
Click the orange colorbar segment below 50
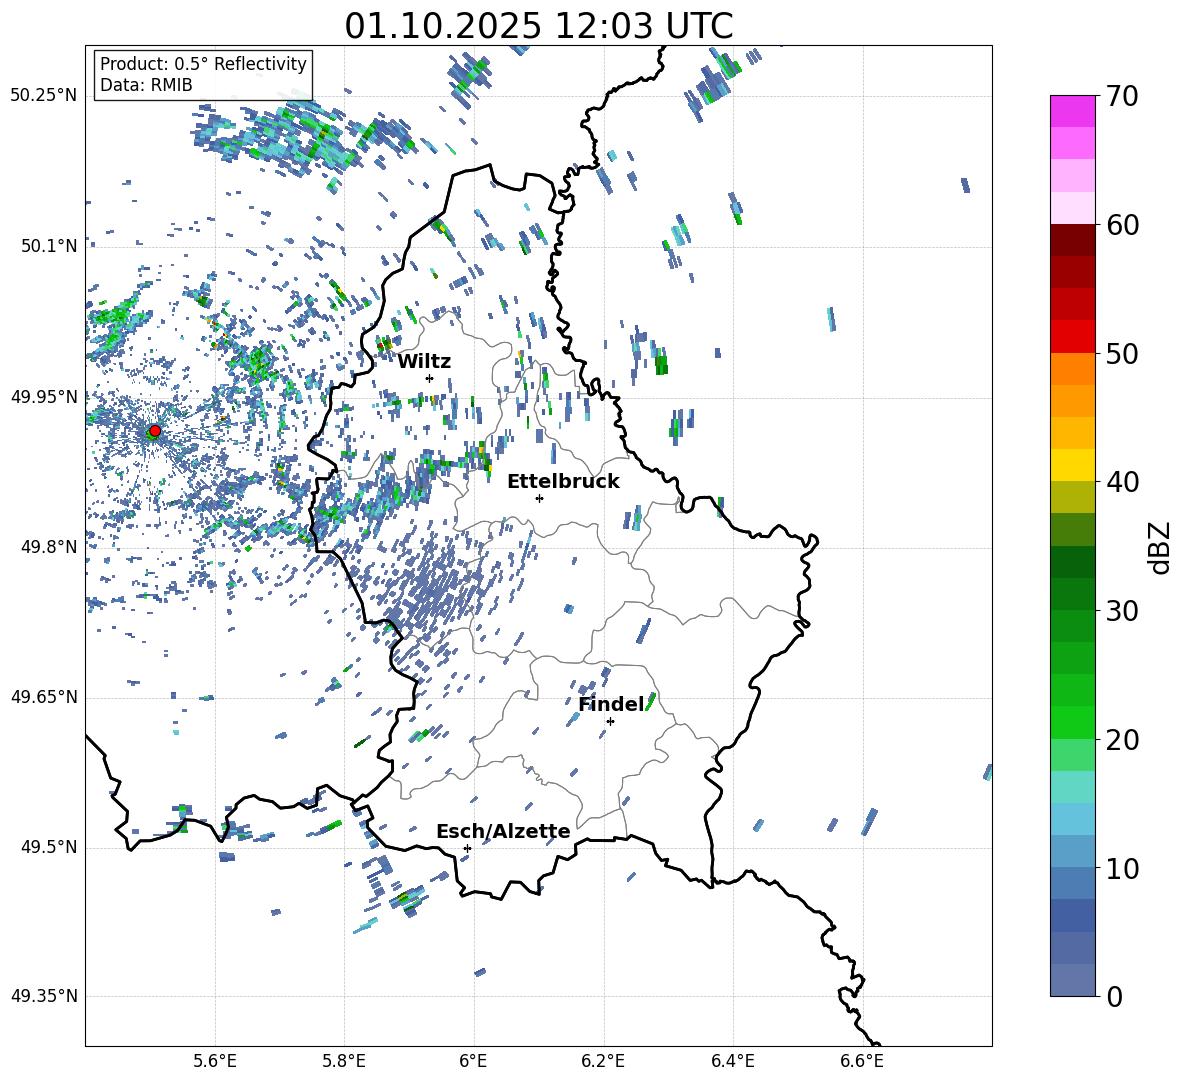point(1073,369)
